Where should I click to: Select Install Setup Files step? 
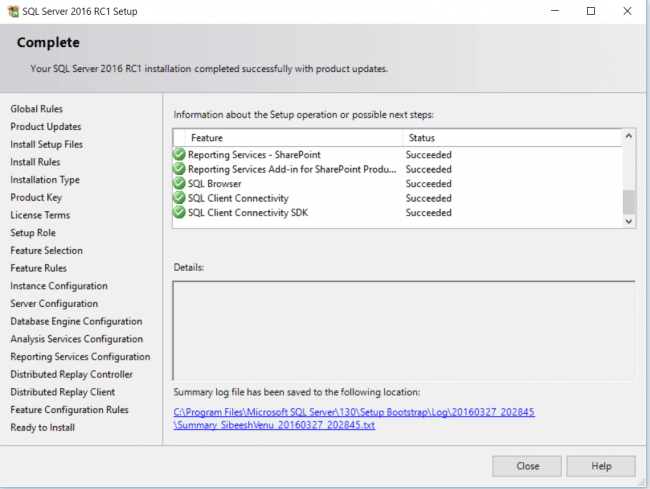click(46, 144)
